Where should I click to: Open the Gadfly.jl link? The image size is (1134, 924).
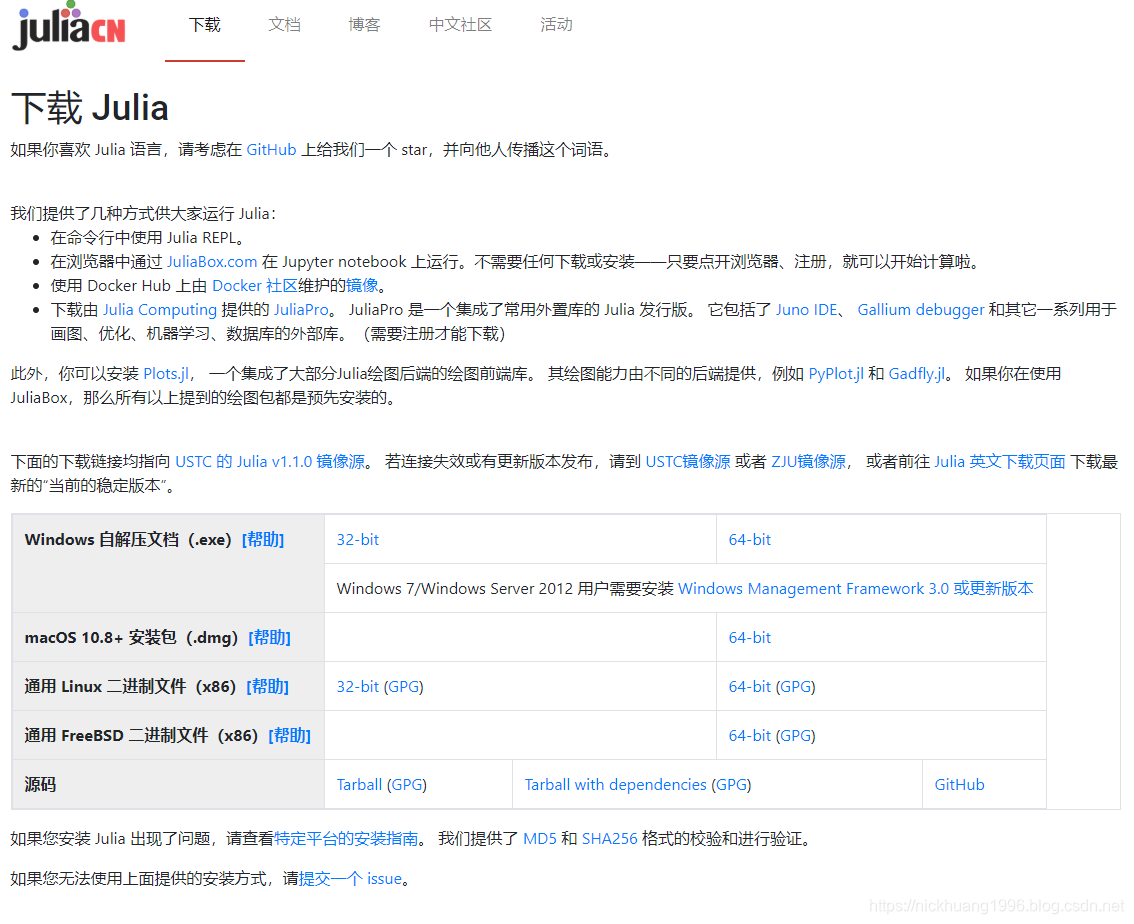pos(916,374)
